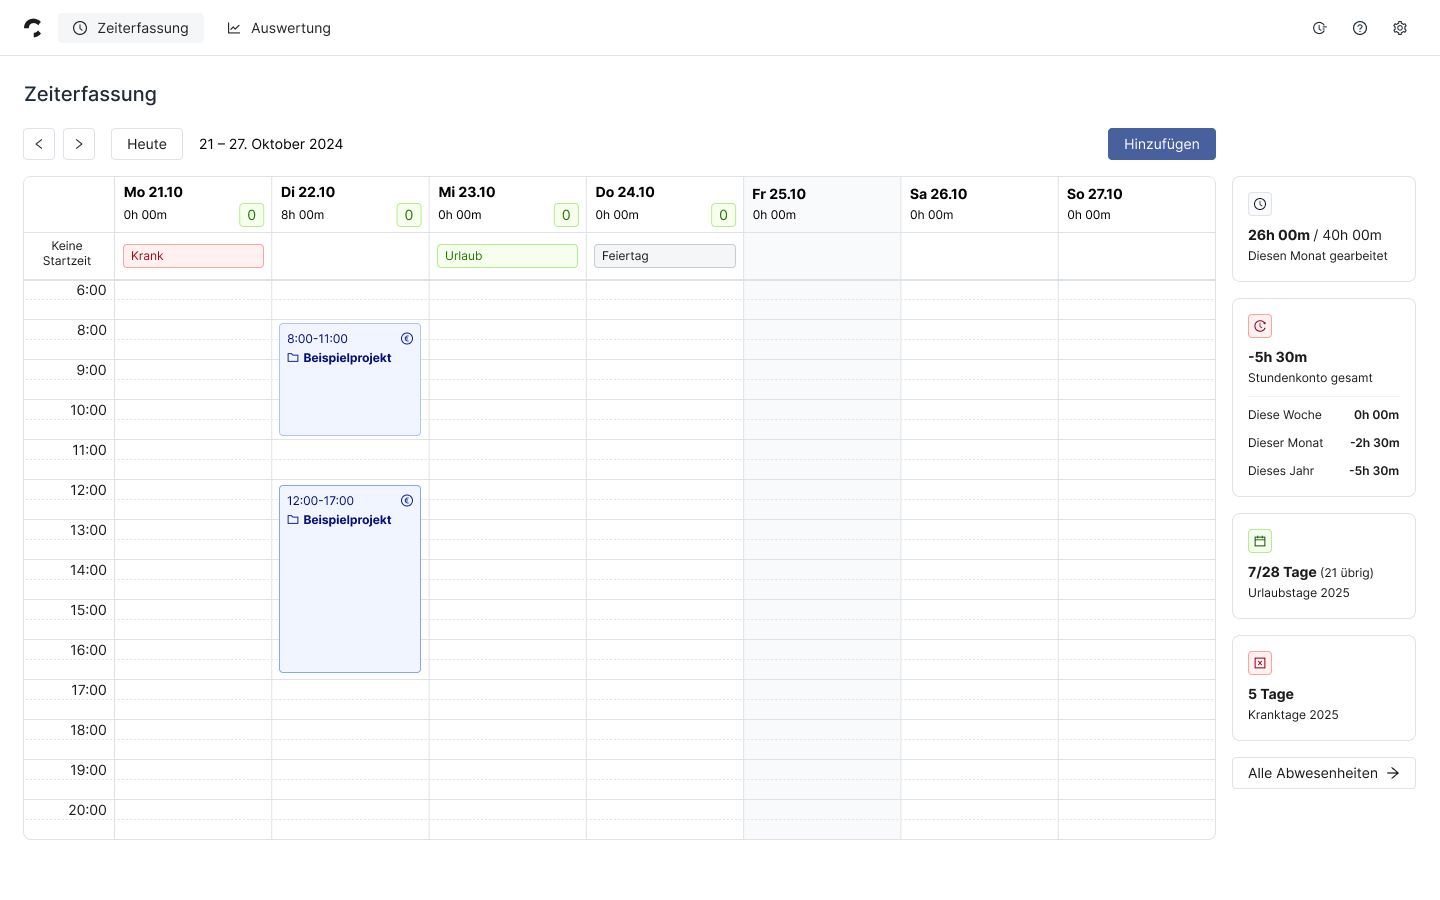Click the Hinzufügen button
This screenshot has height=900, width=1440.
(x=1162, y=144)
